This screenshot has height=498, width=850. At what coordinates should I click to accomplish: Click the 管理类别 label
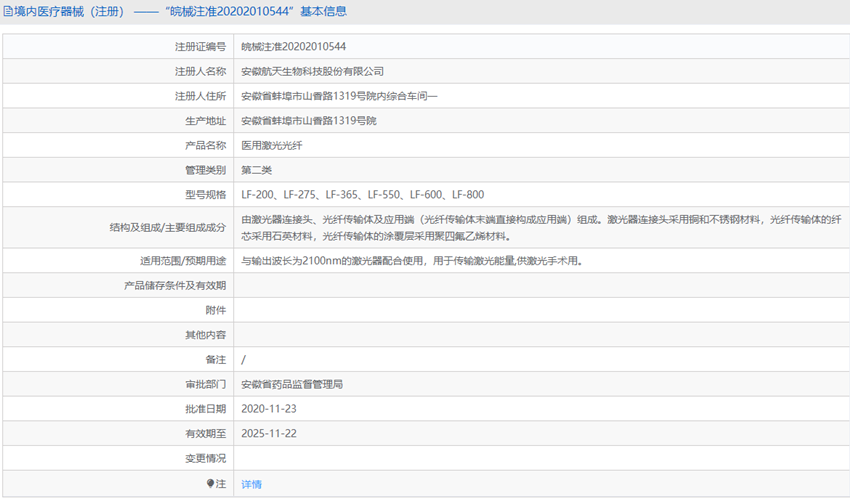205,170
